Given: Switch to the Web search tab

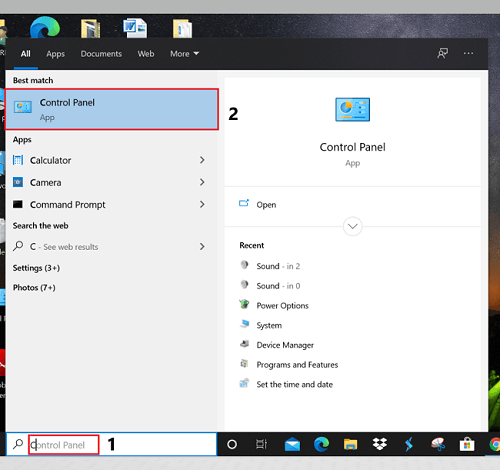Looking at the screenshot, I should (146, 54).
